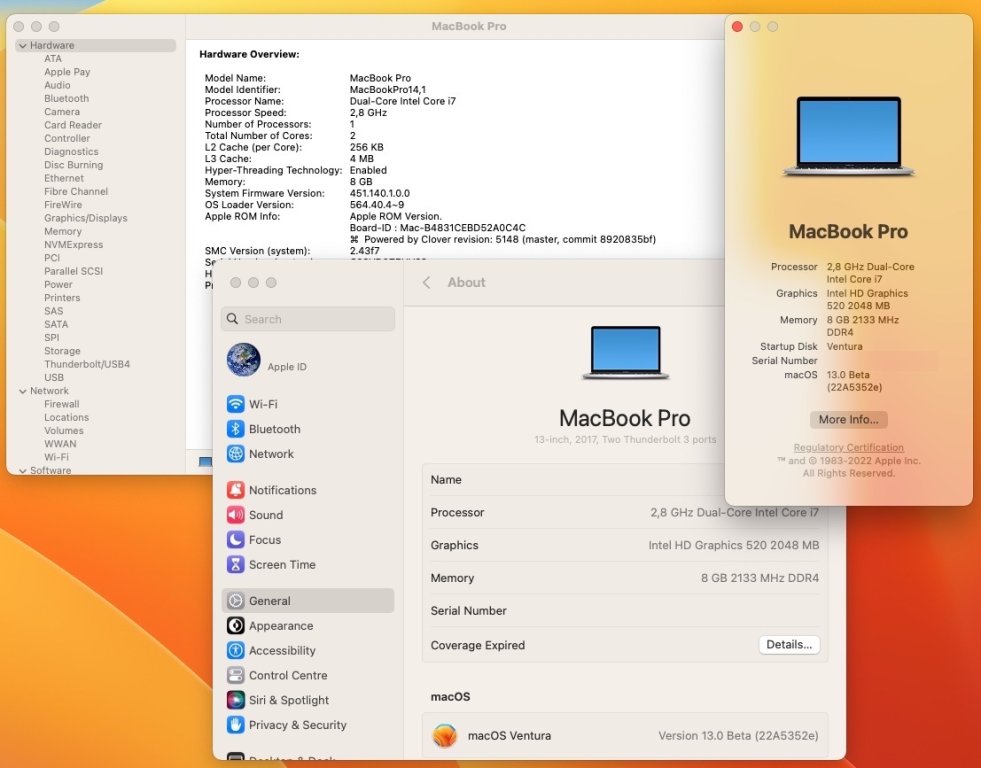This screenshot has width=981, height=768.
Task: Open the Regulatory Certification link
Action: pos(848,448)
